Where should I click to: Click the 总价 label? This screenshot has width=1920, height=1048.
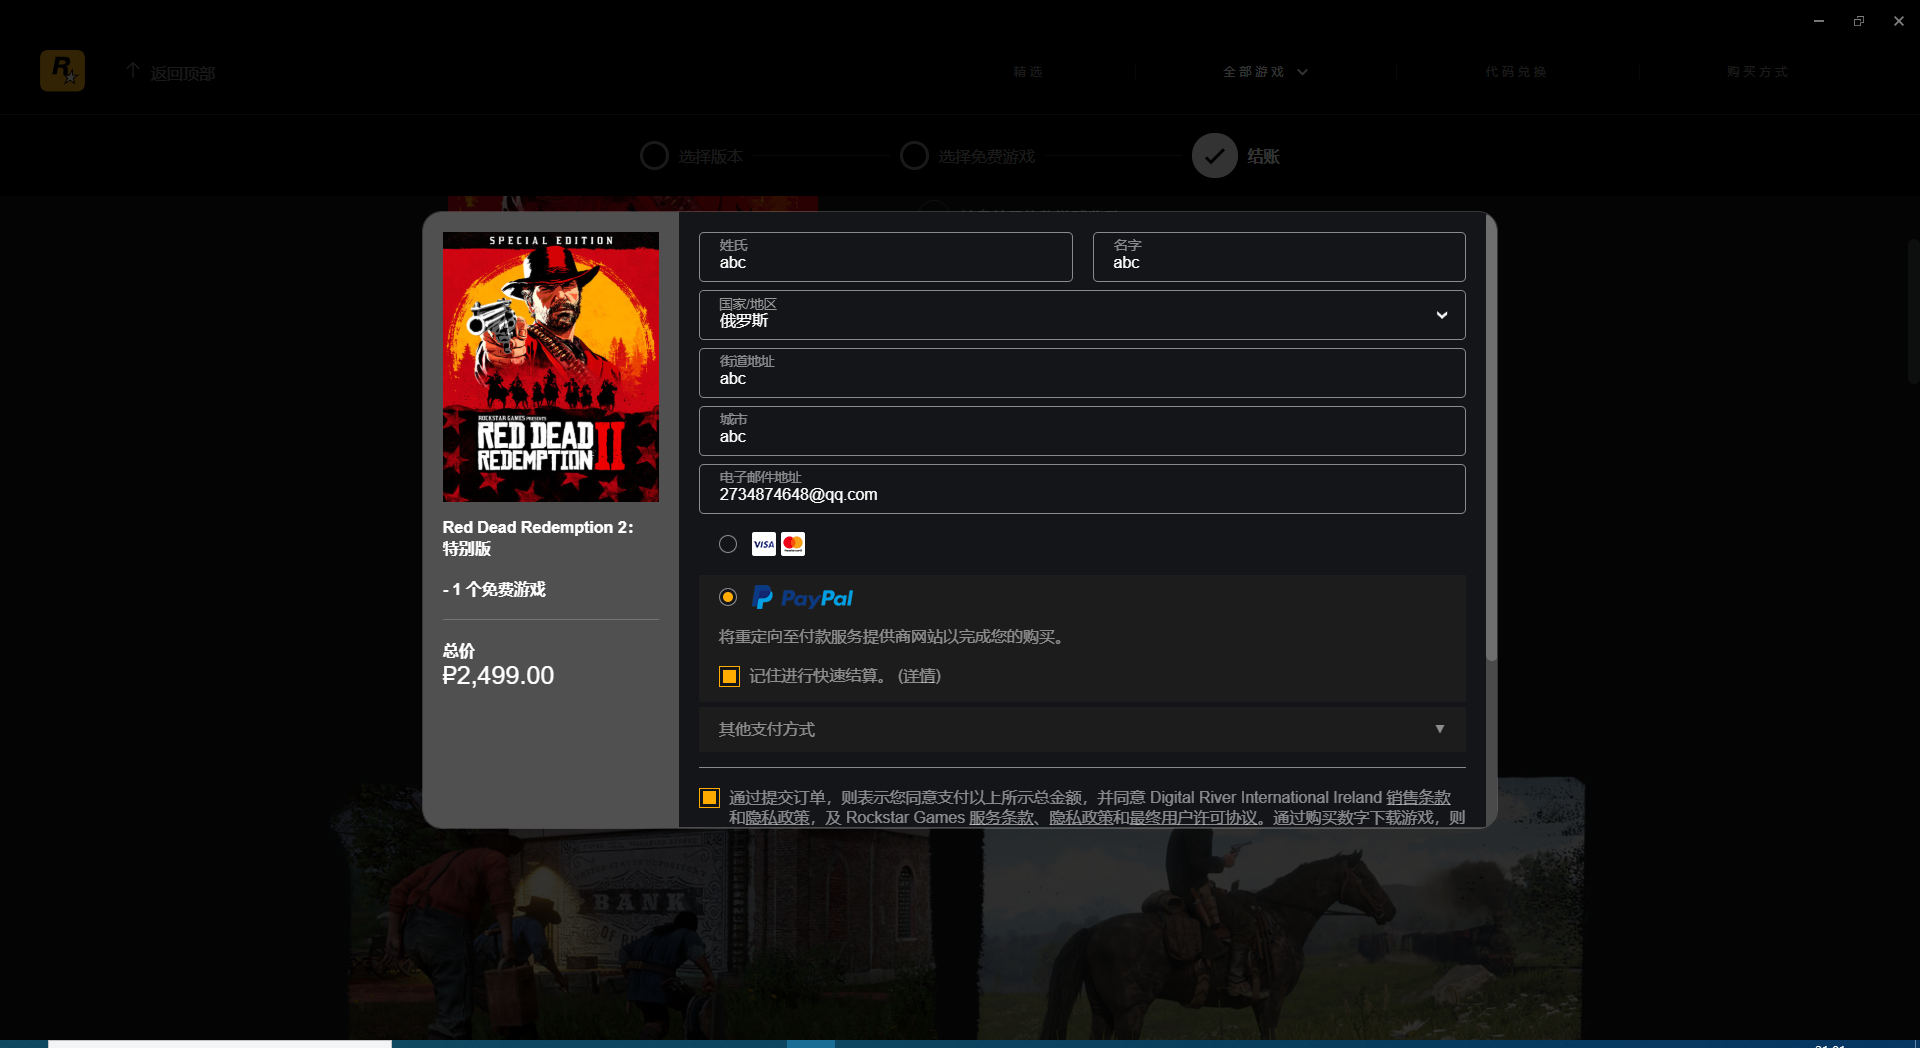459,651
